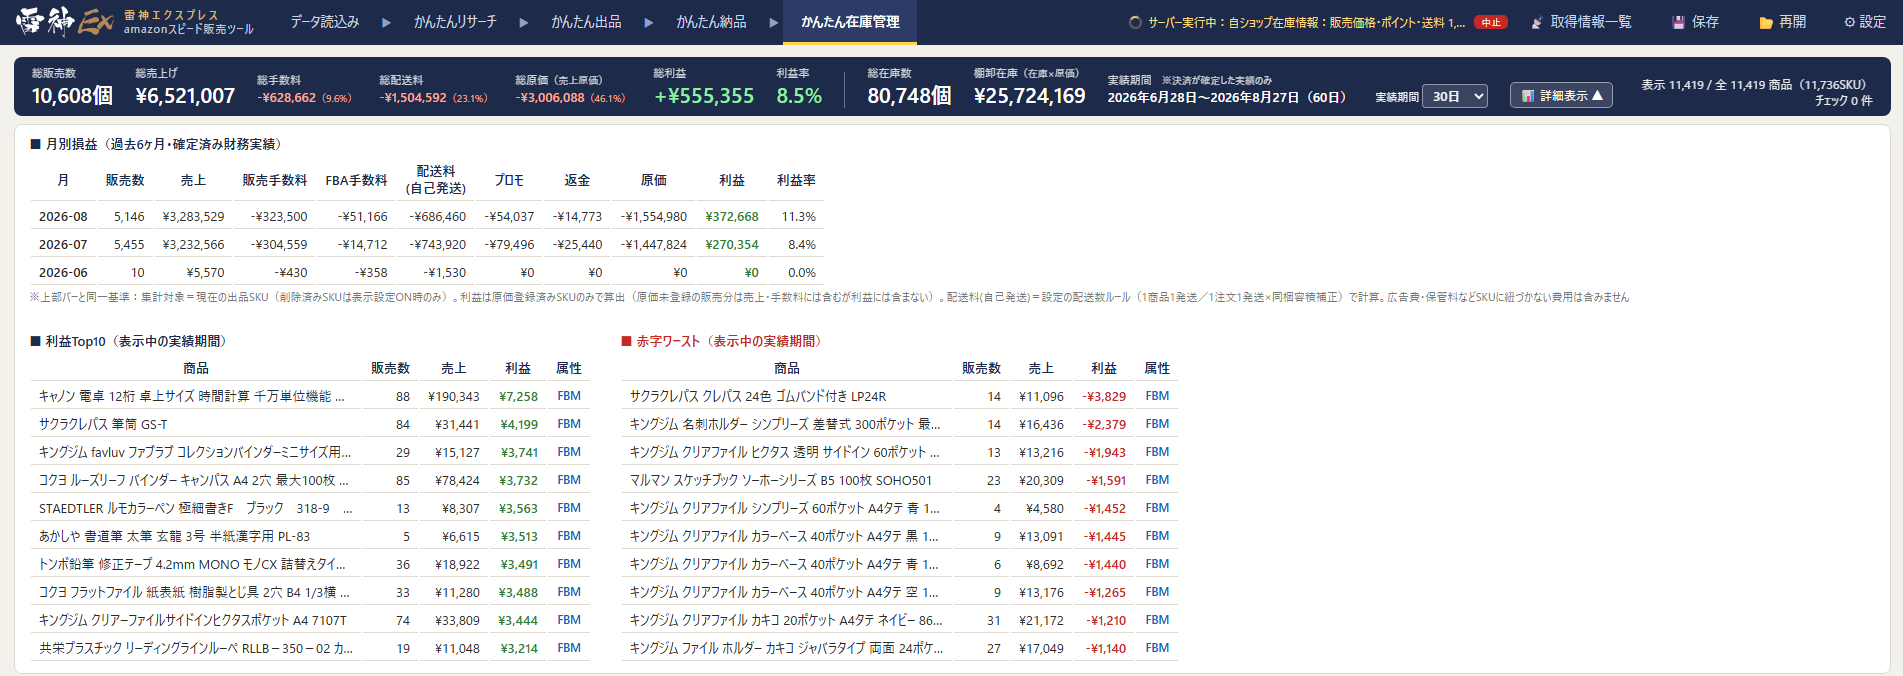Image resolution: width=1903 pixels, height=676 pixels.
Task: Click FBM in the キヤノン 電卓 row
Action: [569, 396]
